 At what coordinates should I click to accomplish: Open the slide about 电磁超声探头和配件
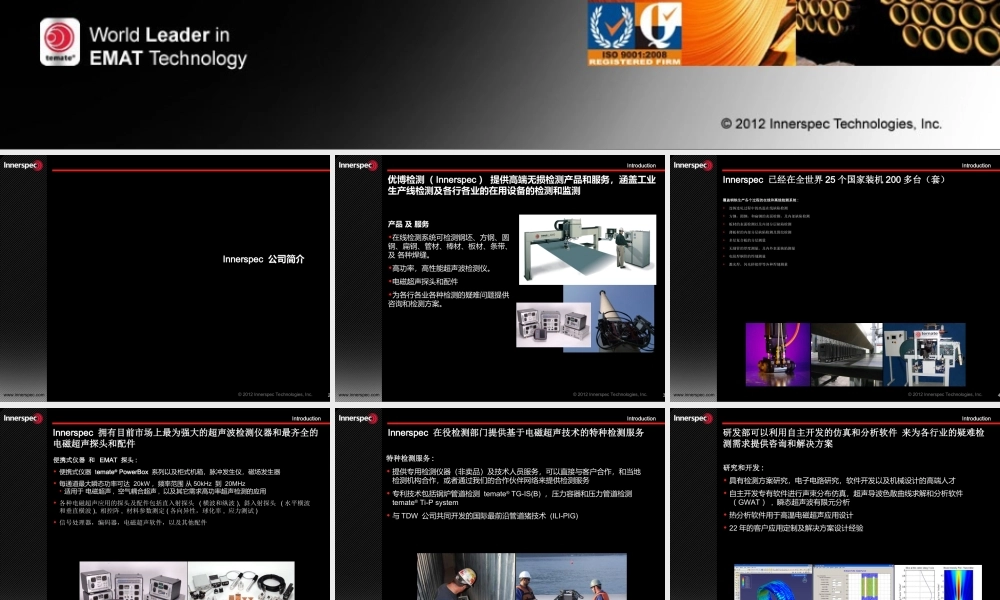click(165, 504)
